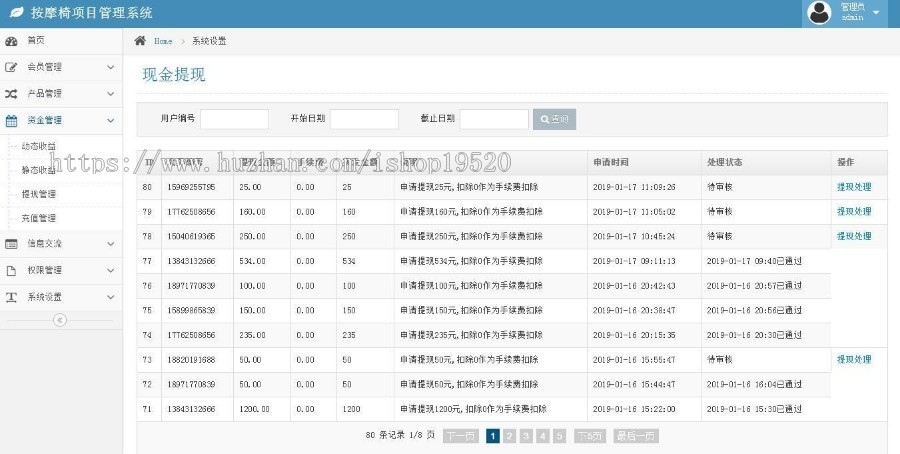
Task: Open the admin account dropdown arrow
Action: pos(876,13)
